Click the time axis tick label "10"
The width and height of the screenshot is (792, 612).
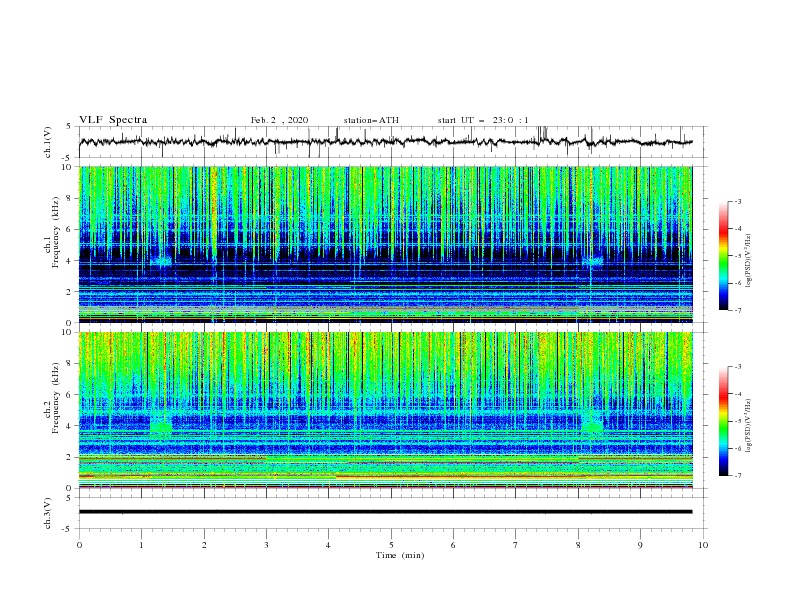(703, 545)
